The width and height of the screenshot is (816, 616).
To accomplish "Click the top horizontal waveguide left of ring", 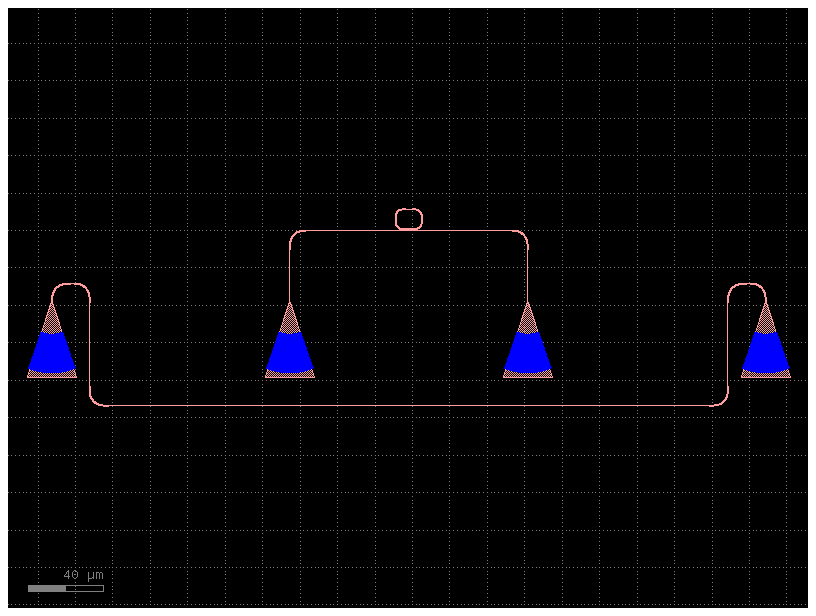I will [345, 231].
